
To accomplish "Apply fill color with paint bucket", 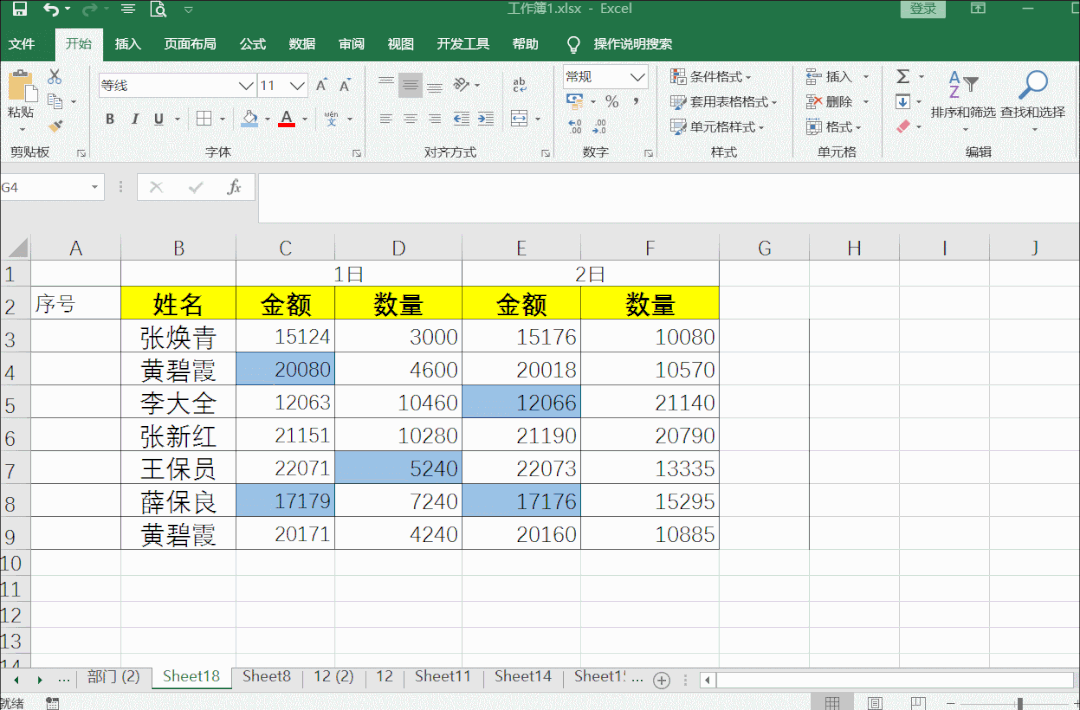I will (x=250, y=118).
